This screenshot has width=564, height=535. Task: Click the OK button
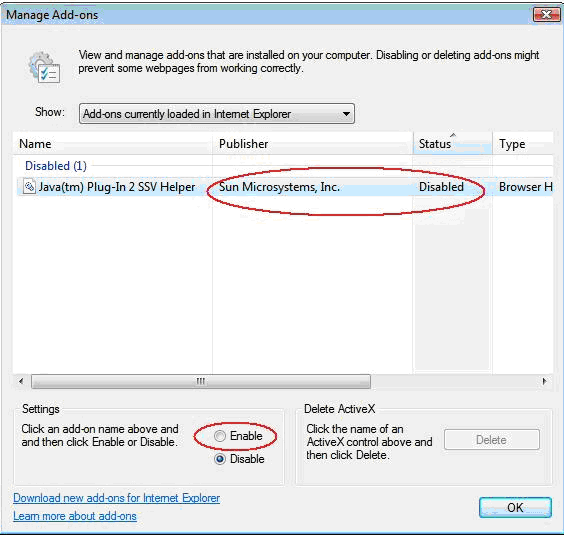point(515,507)
